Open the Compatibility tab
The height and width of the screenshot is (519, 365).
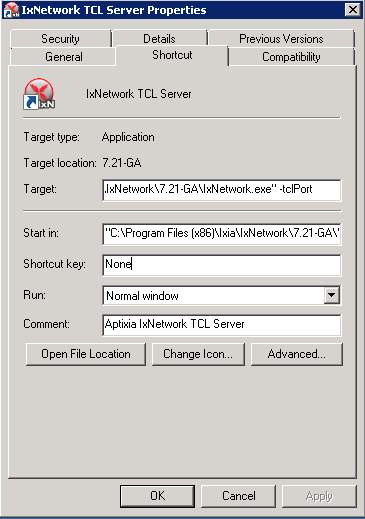[x=291, y=57]
